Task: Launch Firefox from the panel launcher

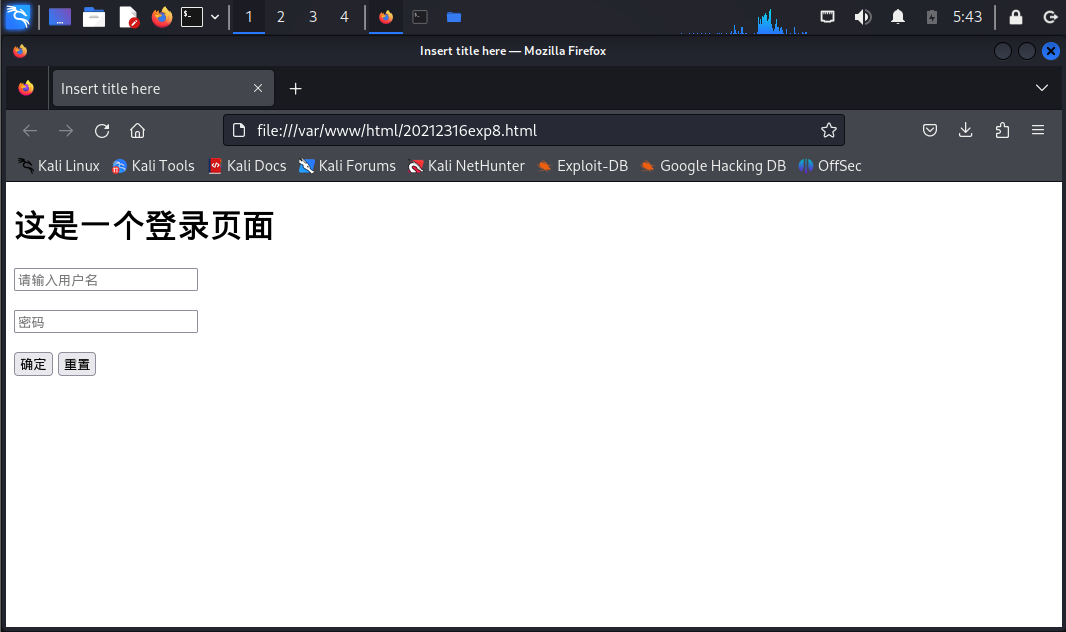Action: tap(162, 17)
